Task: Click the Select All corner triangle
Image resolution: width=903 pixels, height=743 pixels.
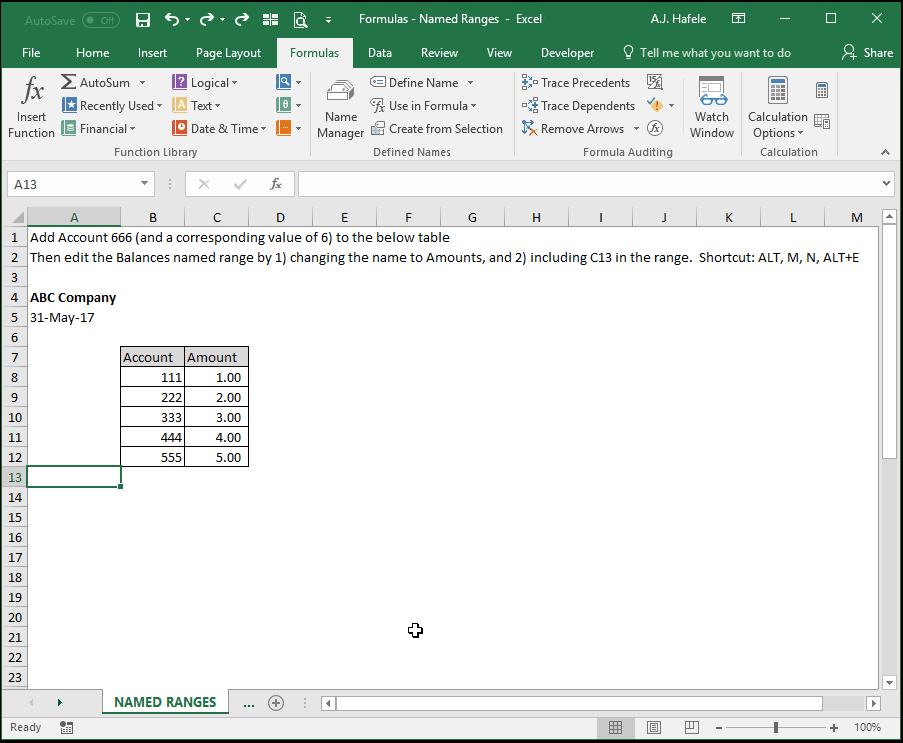Action: point(18,217)
